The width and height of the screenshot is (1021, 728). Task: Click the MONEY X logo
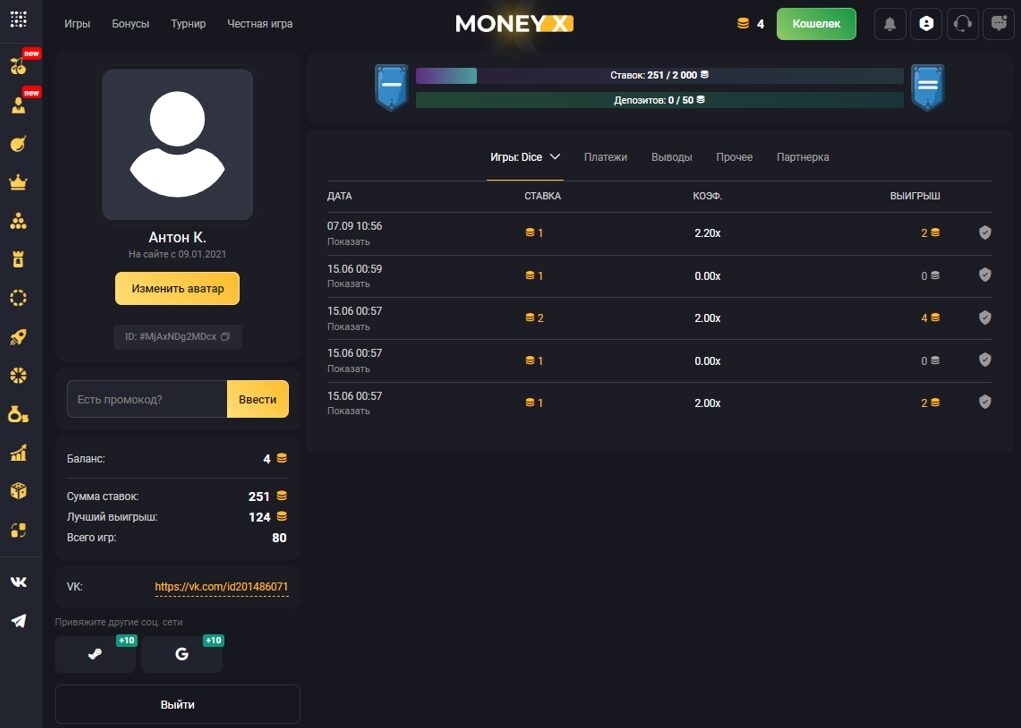coord(514,24)
